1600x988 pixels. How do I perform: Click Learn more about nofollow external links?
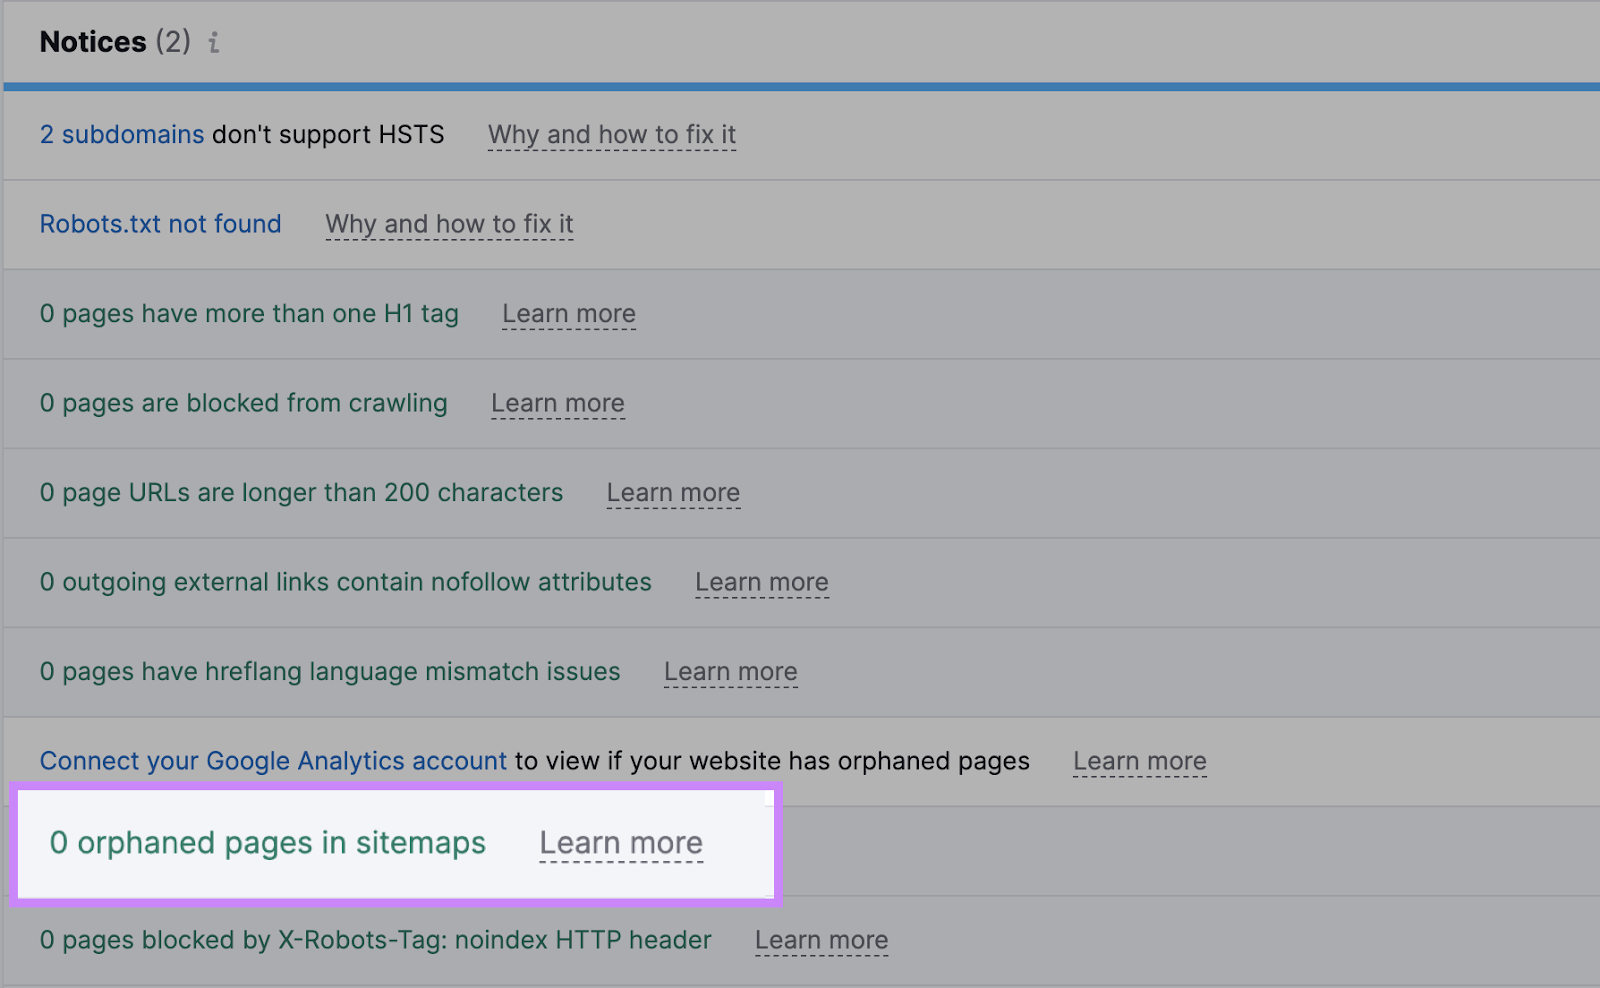tap(762, 582)
